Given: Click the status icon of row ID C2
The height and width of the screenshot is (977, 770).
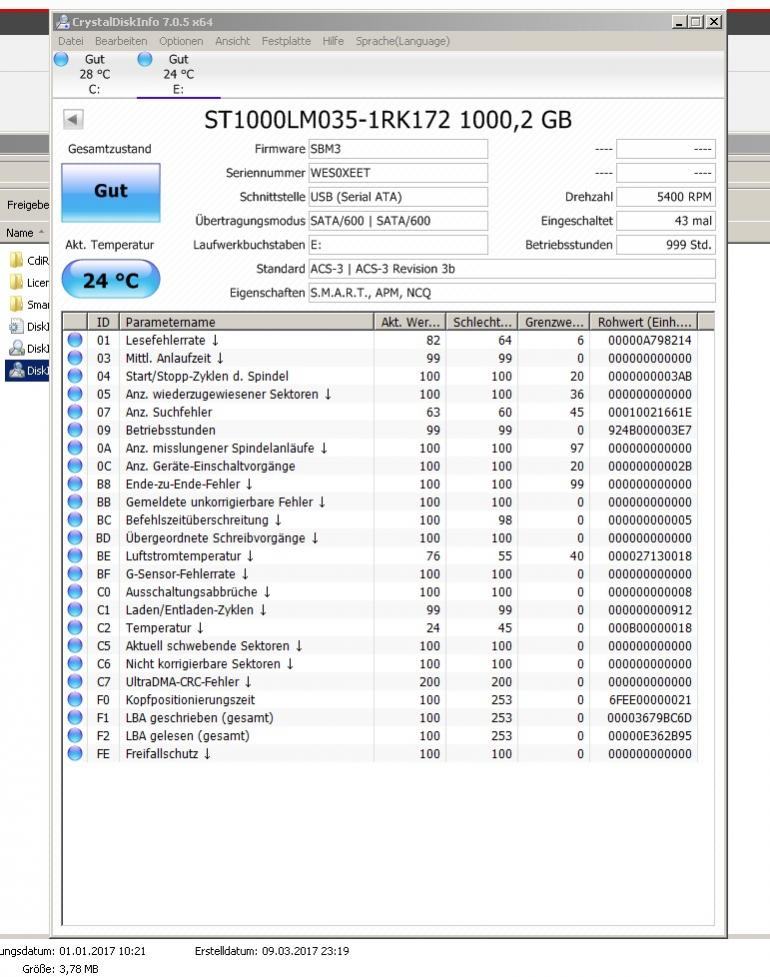Looking at the screenshot, I should pos(75,627).
